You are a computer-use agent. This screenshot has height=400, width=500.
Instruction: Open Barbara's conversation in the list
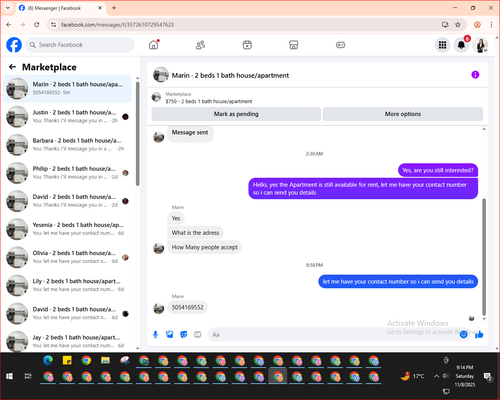[x=68, y=145]
